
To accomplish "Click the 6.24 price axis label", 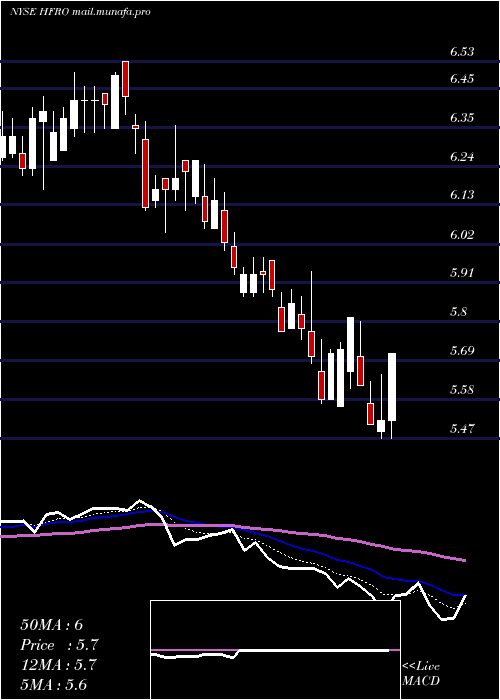I will (x=462, y=157).
